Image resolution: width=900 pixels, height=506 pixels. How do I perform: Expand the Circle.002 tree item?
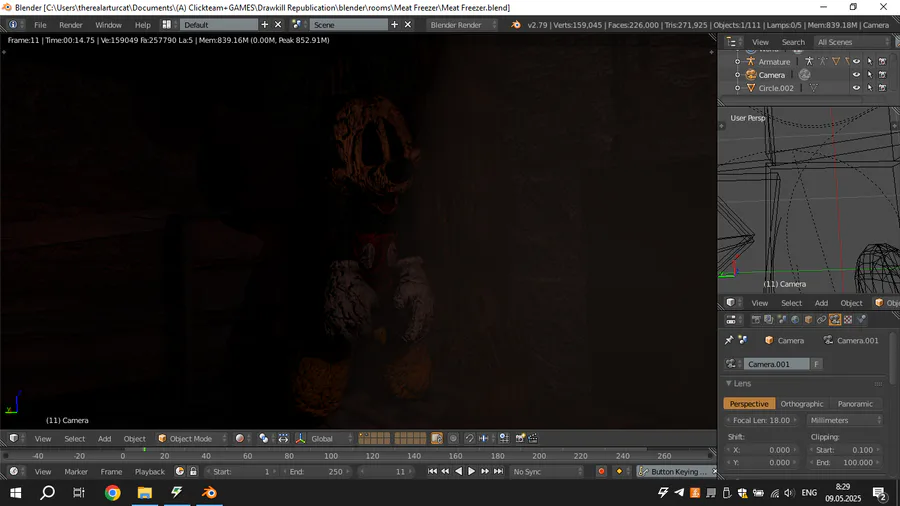(x=738, y=88)
